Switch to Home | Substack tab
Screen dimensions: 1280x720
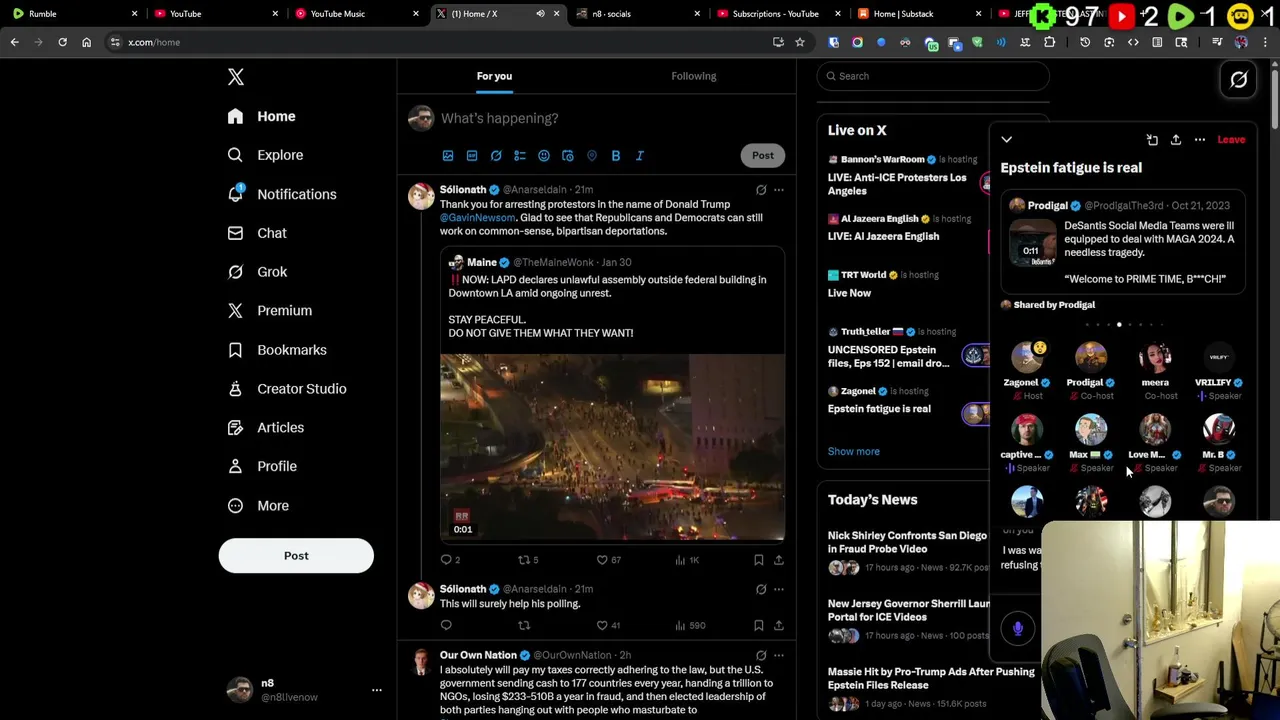920,14
